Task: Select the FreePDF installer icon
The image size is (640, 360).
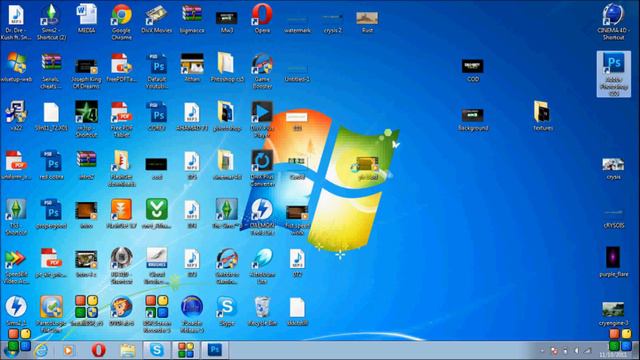Action: point(122,64)
